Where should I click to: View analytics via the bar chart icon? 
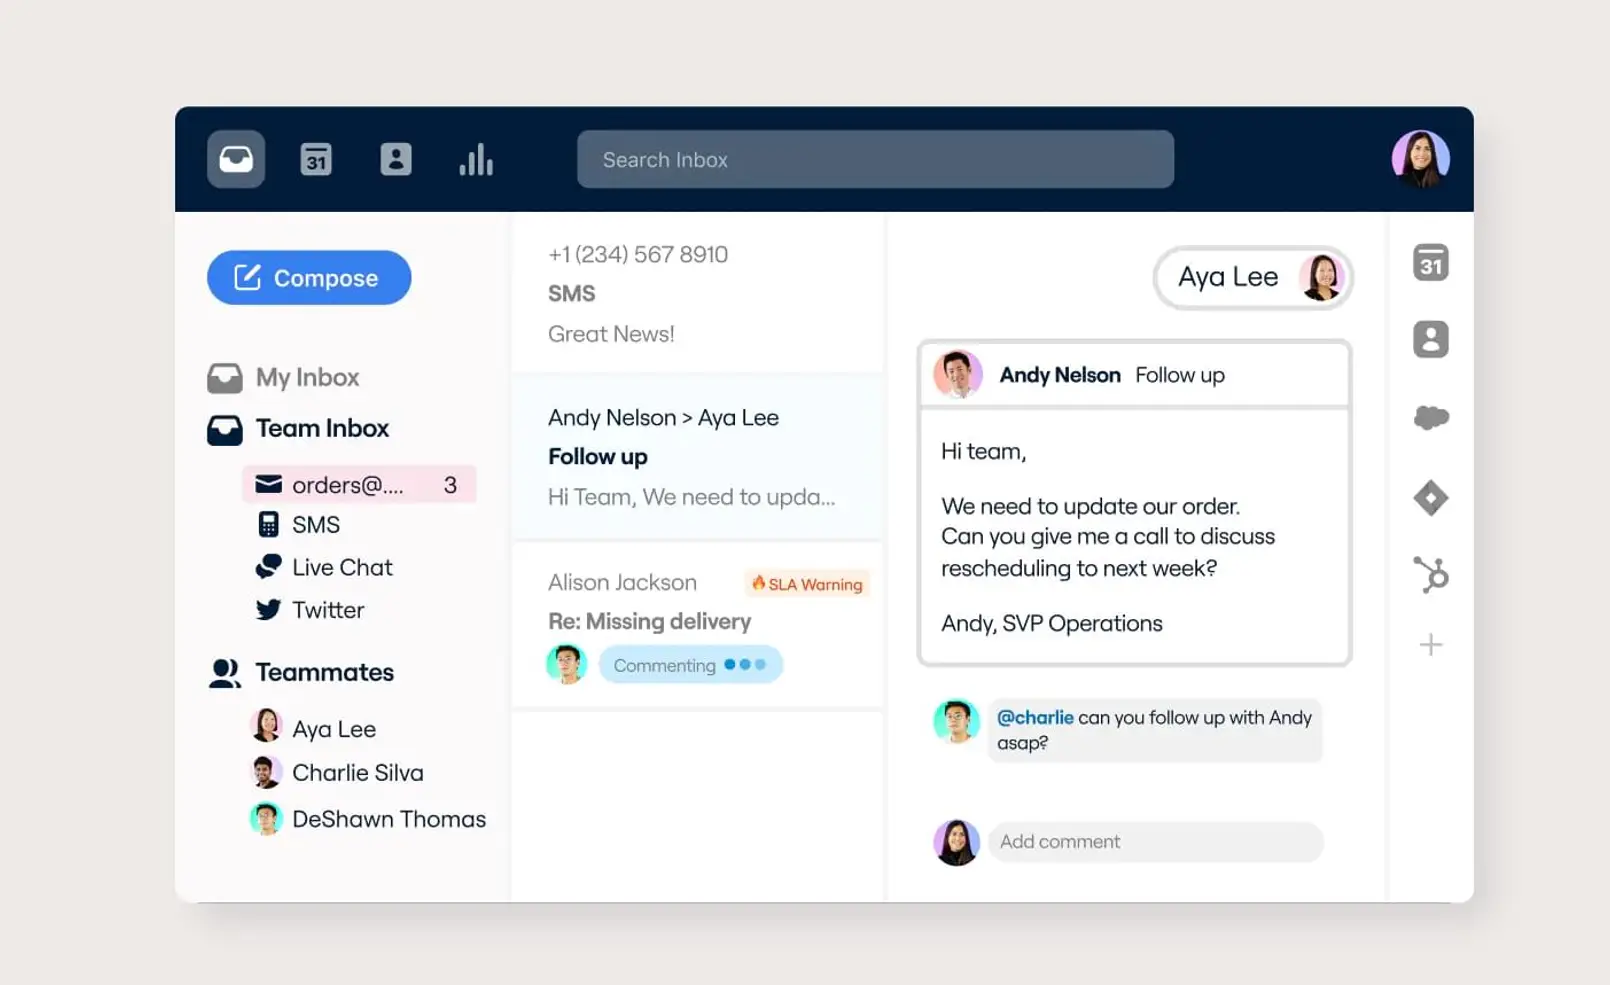click(x=476, y=158)
